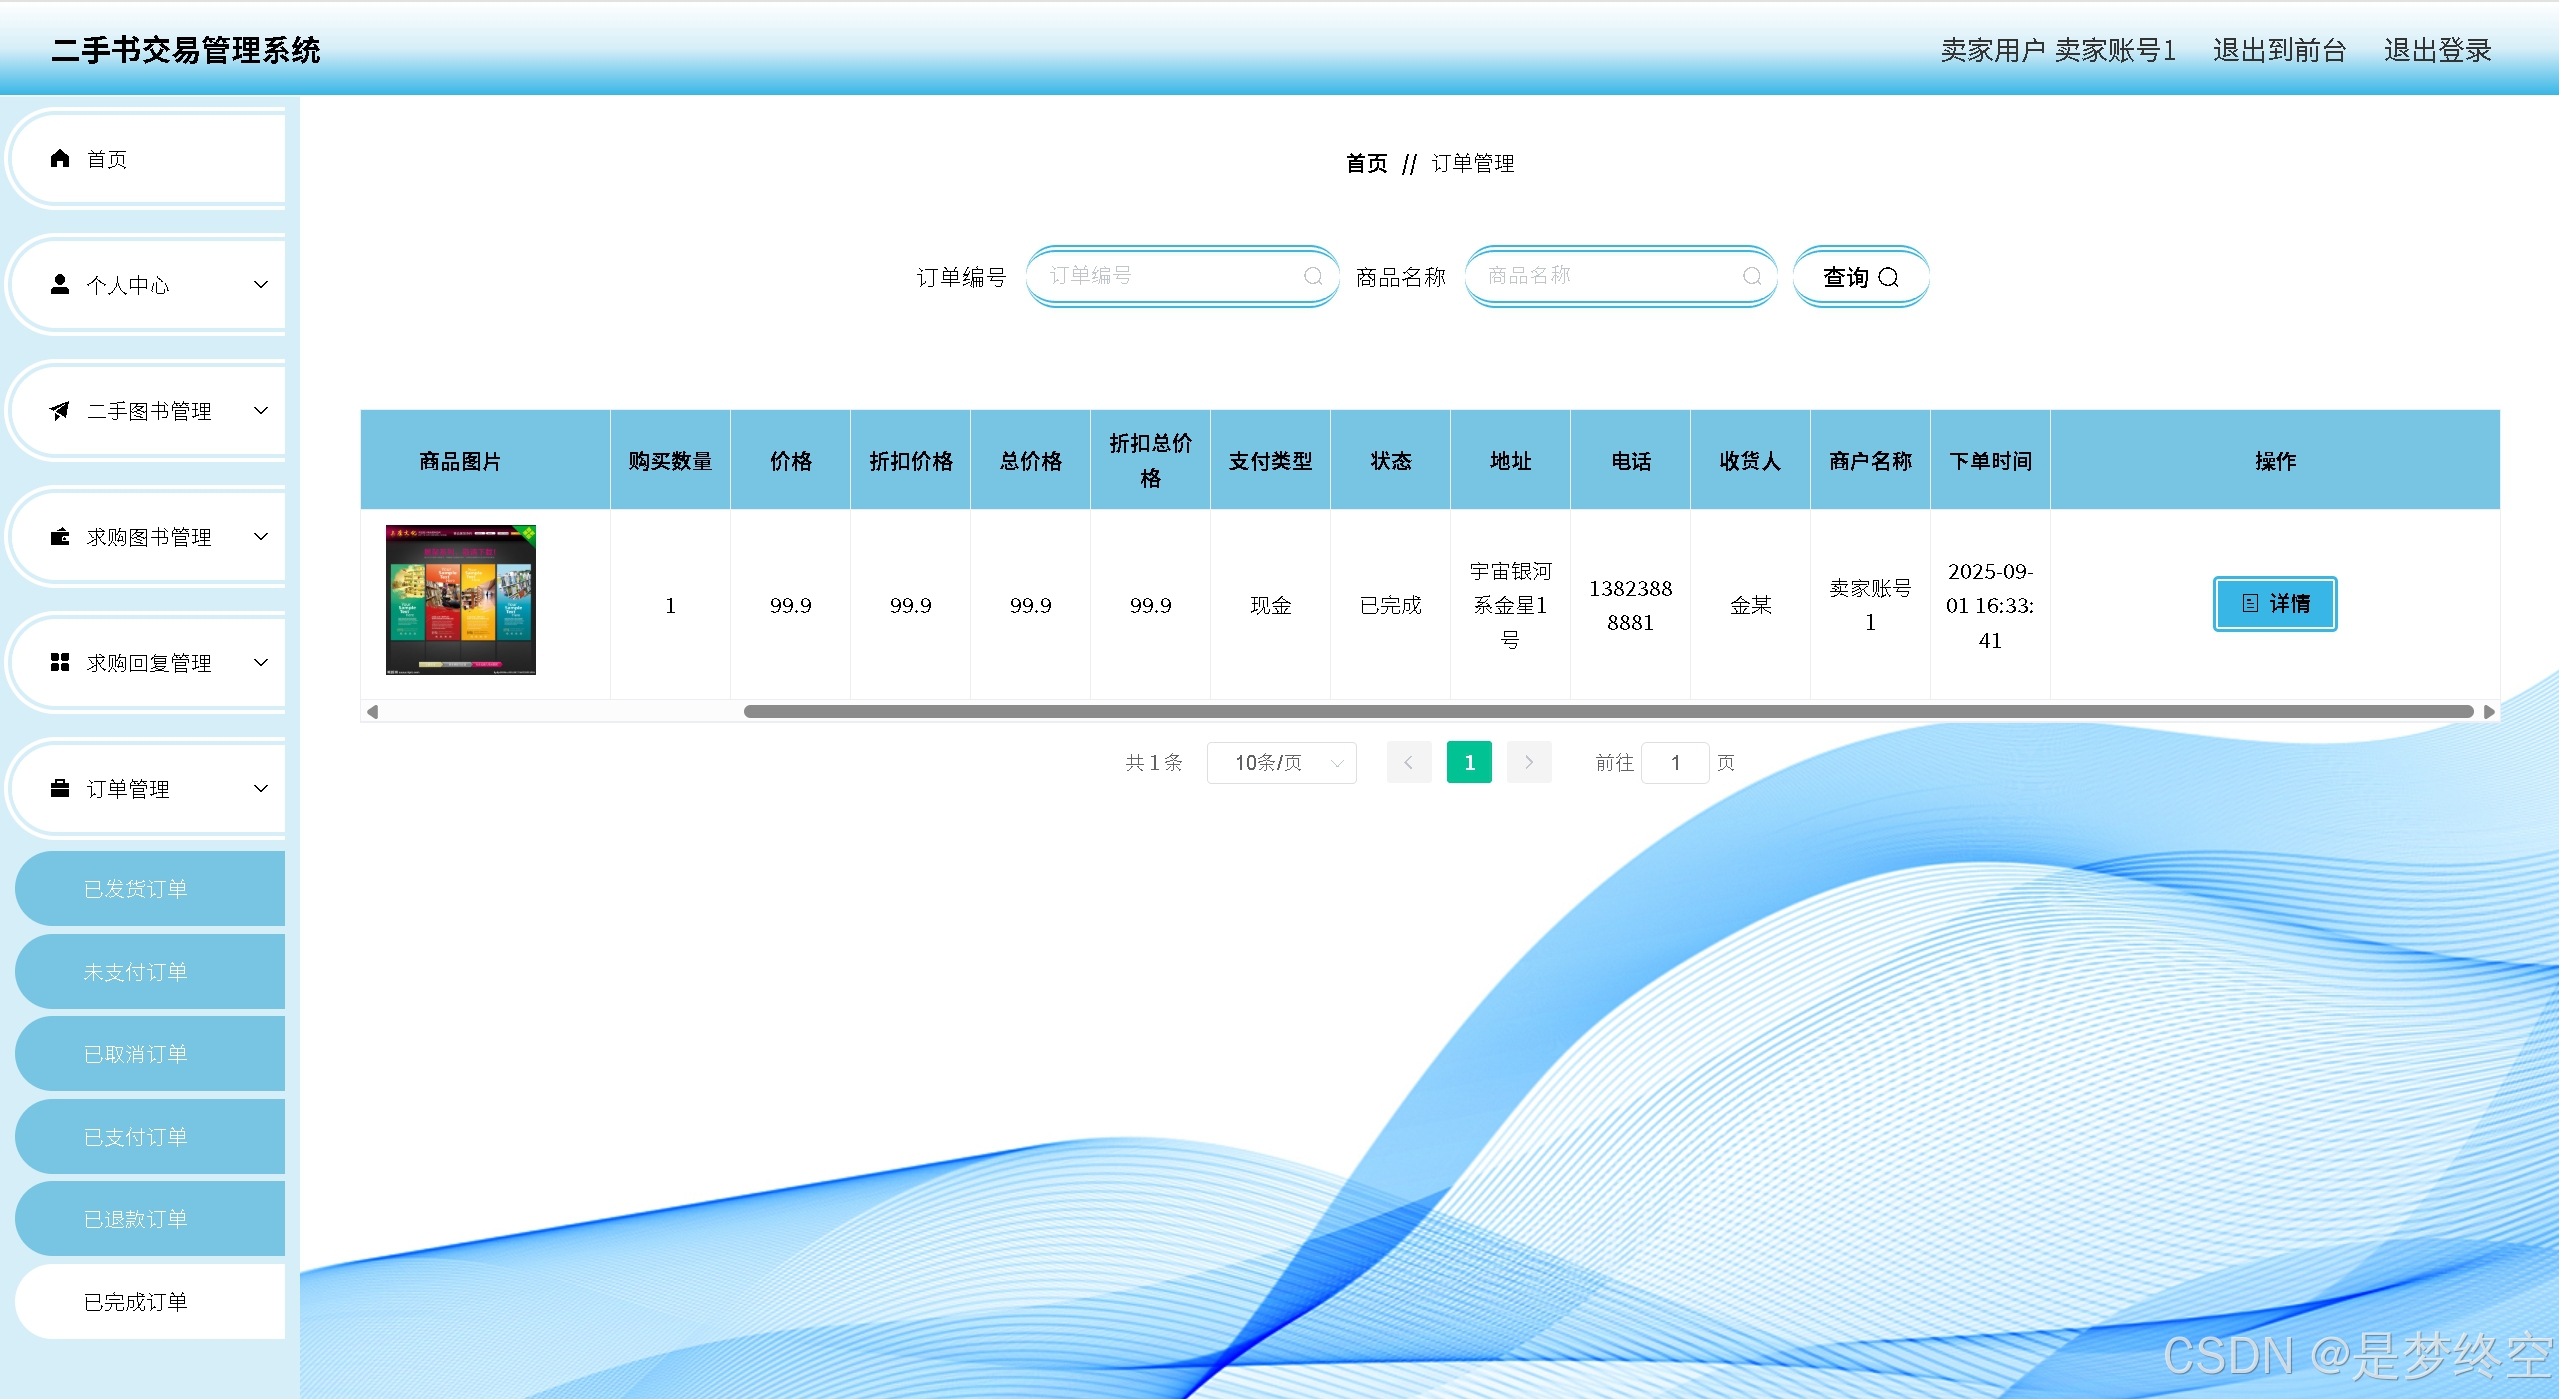
Task: Open 详情 for the completed order
Action: click(2275, 604)
